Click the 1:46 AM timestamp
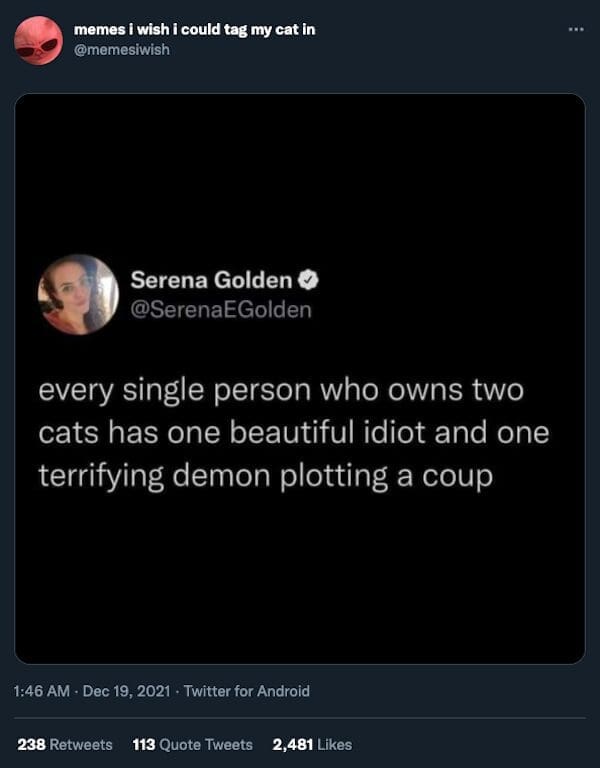 [42, 691]
